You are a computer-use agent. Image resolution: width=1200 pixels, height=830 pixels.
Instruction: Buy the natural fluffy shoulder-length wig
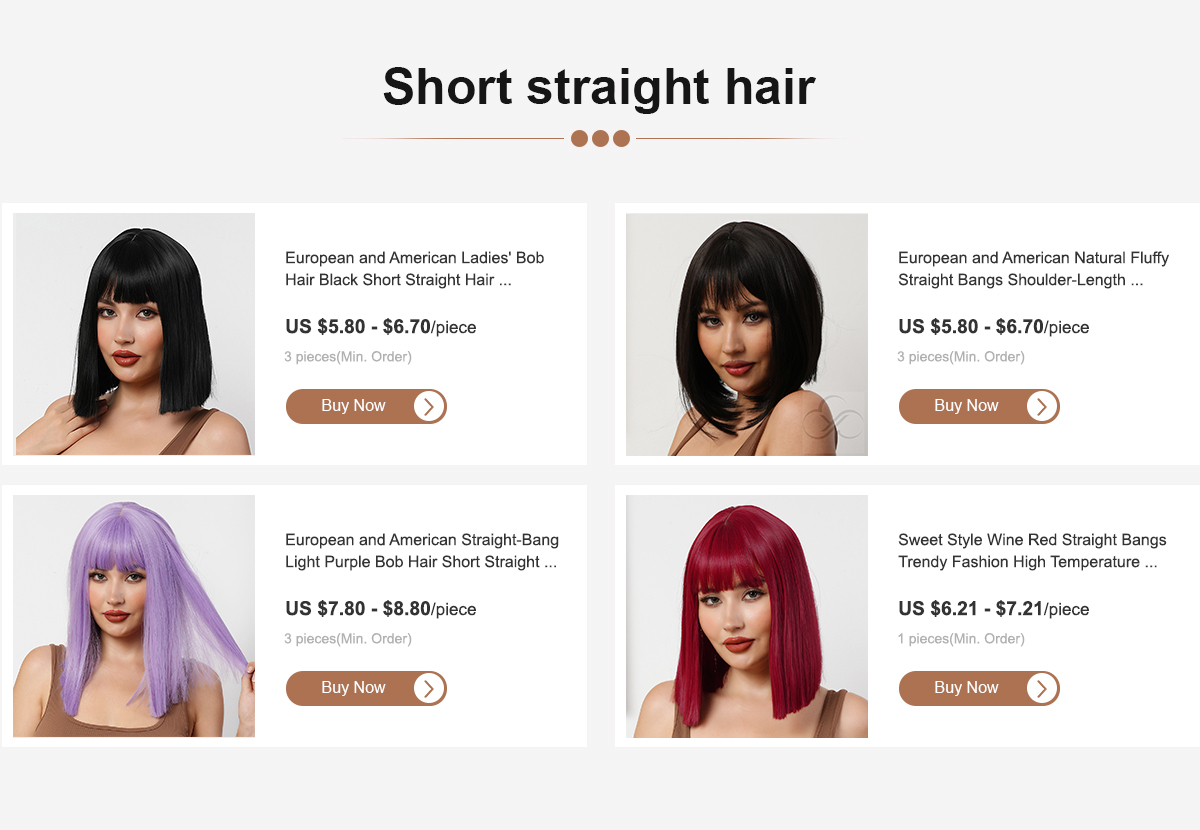click(x=979, y=406)
